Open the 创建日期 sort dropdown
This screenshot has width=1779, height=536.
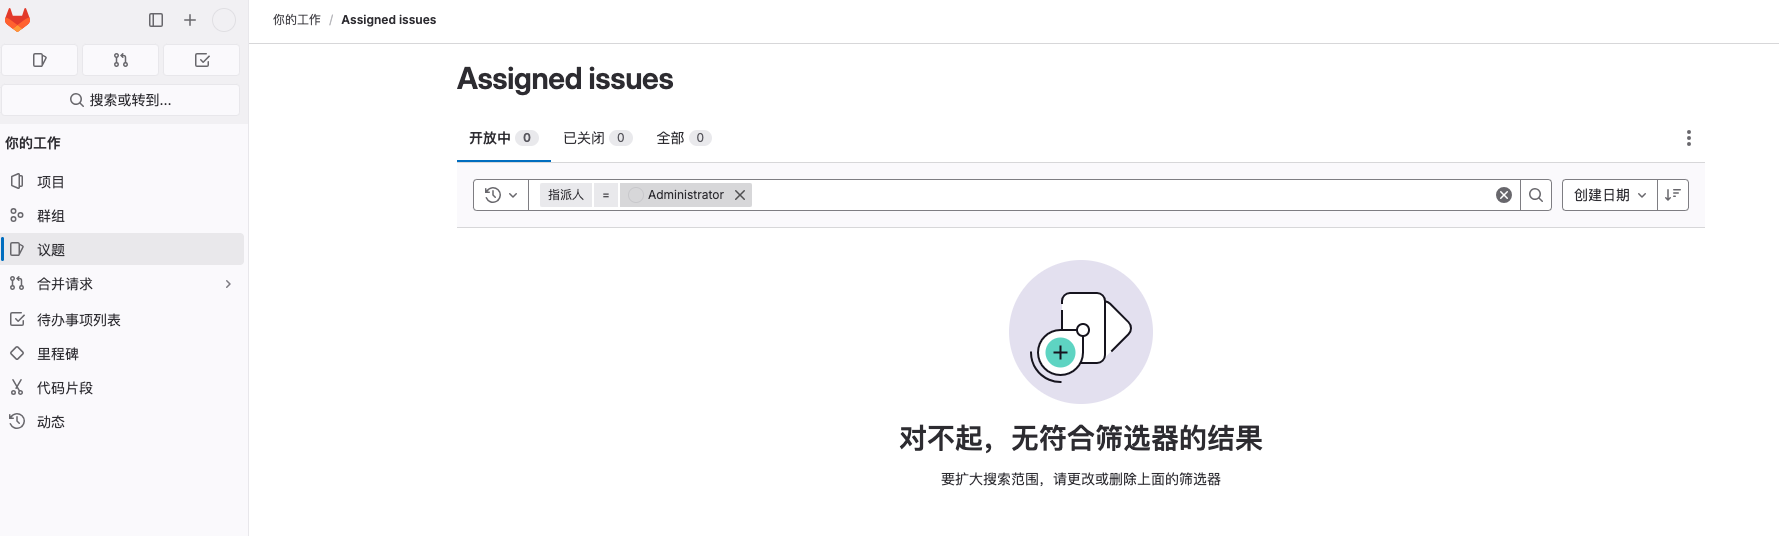coord(1610,195)
